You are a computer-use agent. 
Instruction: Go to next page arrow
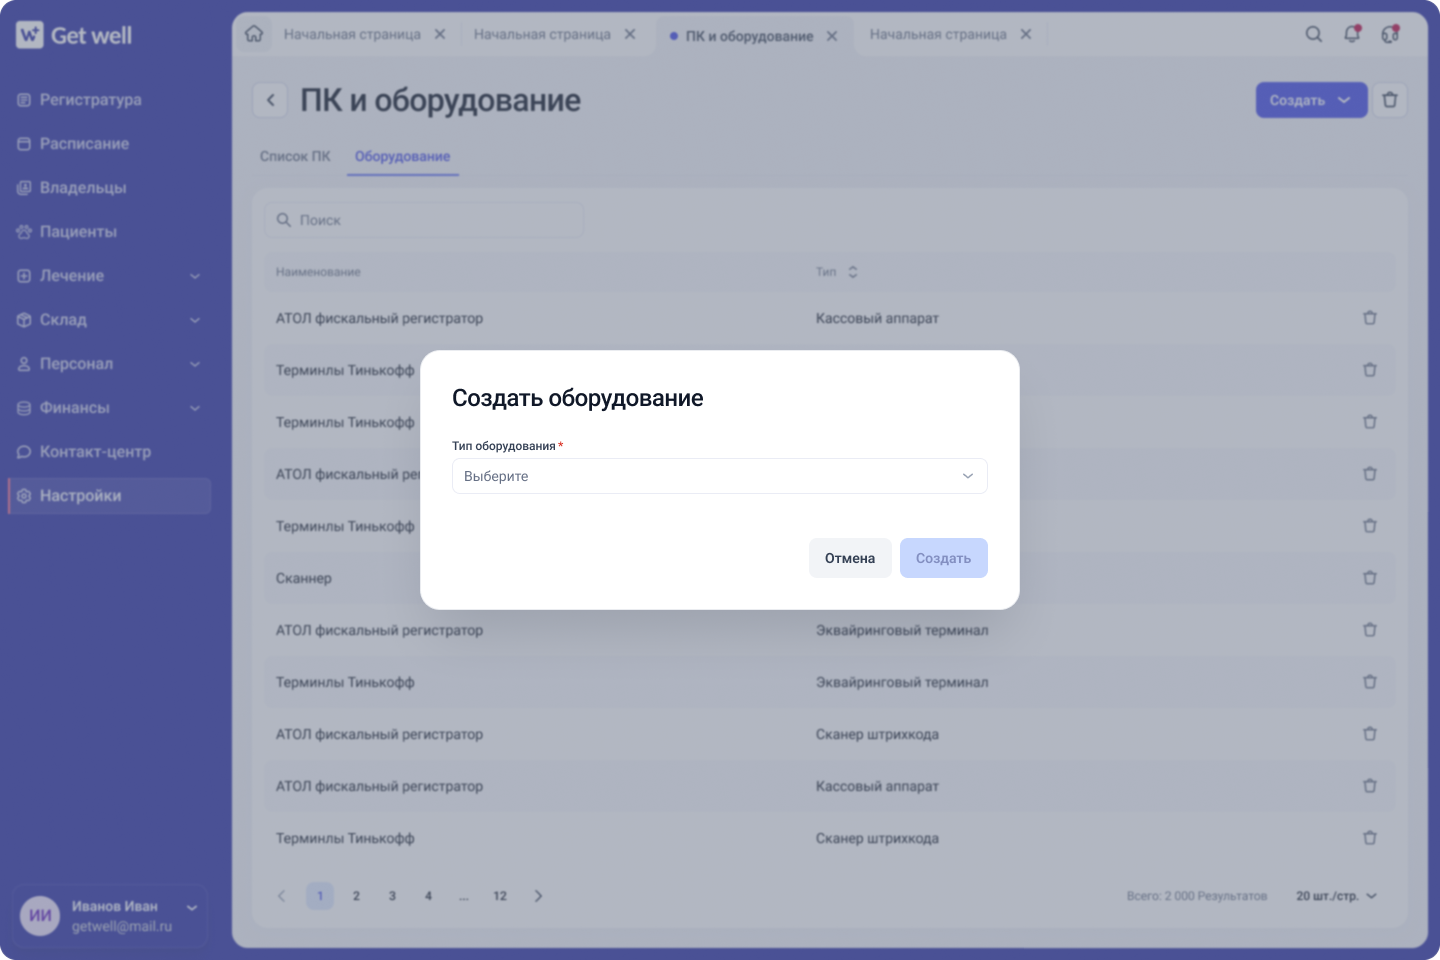pos(538,896)
